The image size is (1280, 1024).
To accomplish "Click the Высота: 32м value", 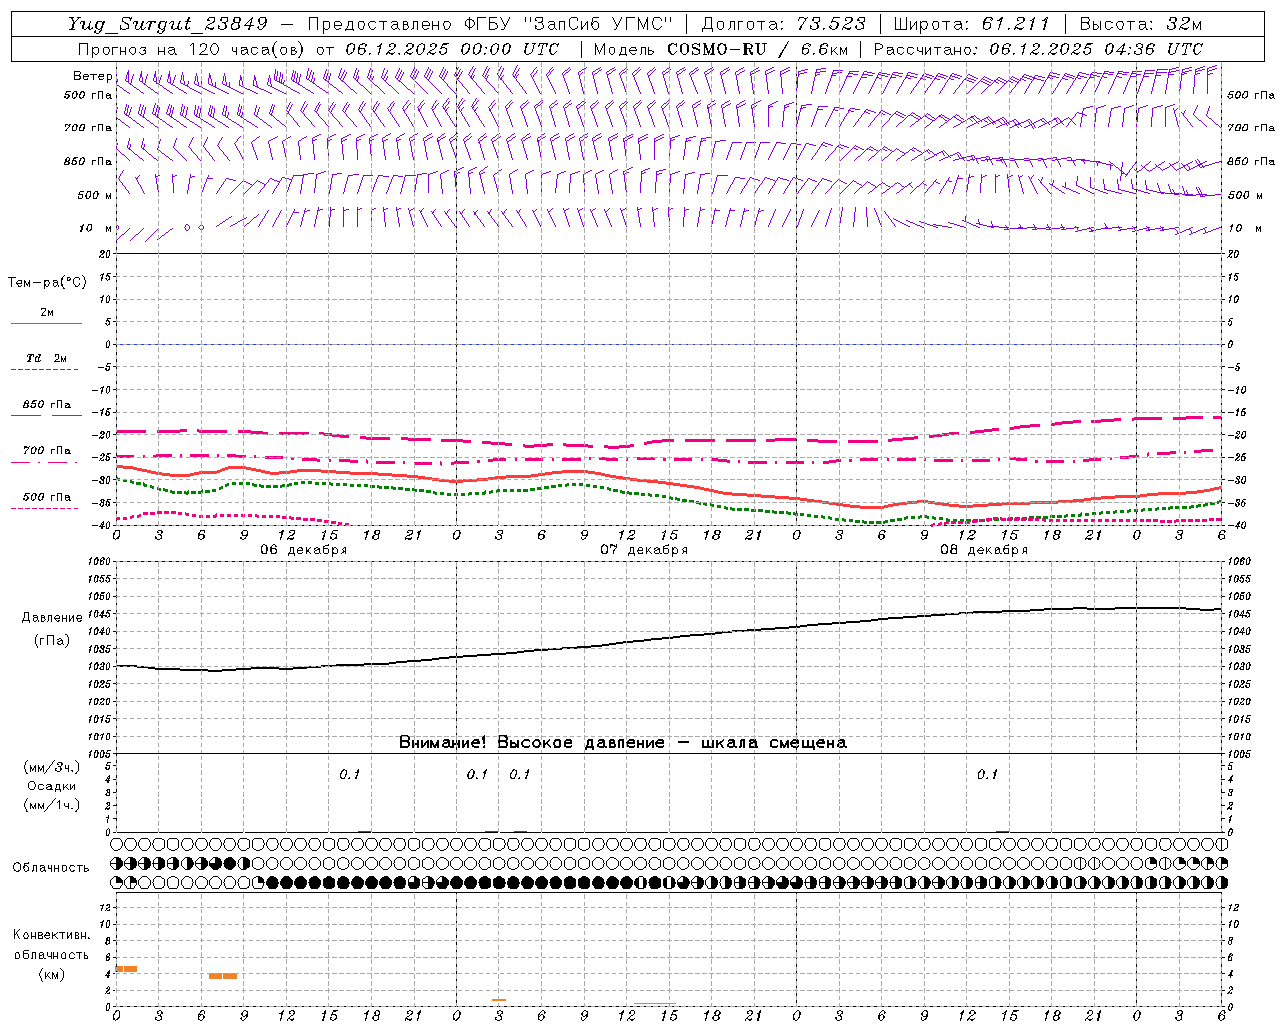I will 1139,24.
